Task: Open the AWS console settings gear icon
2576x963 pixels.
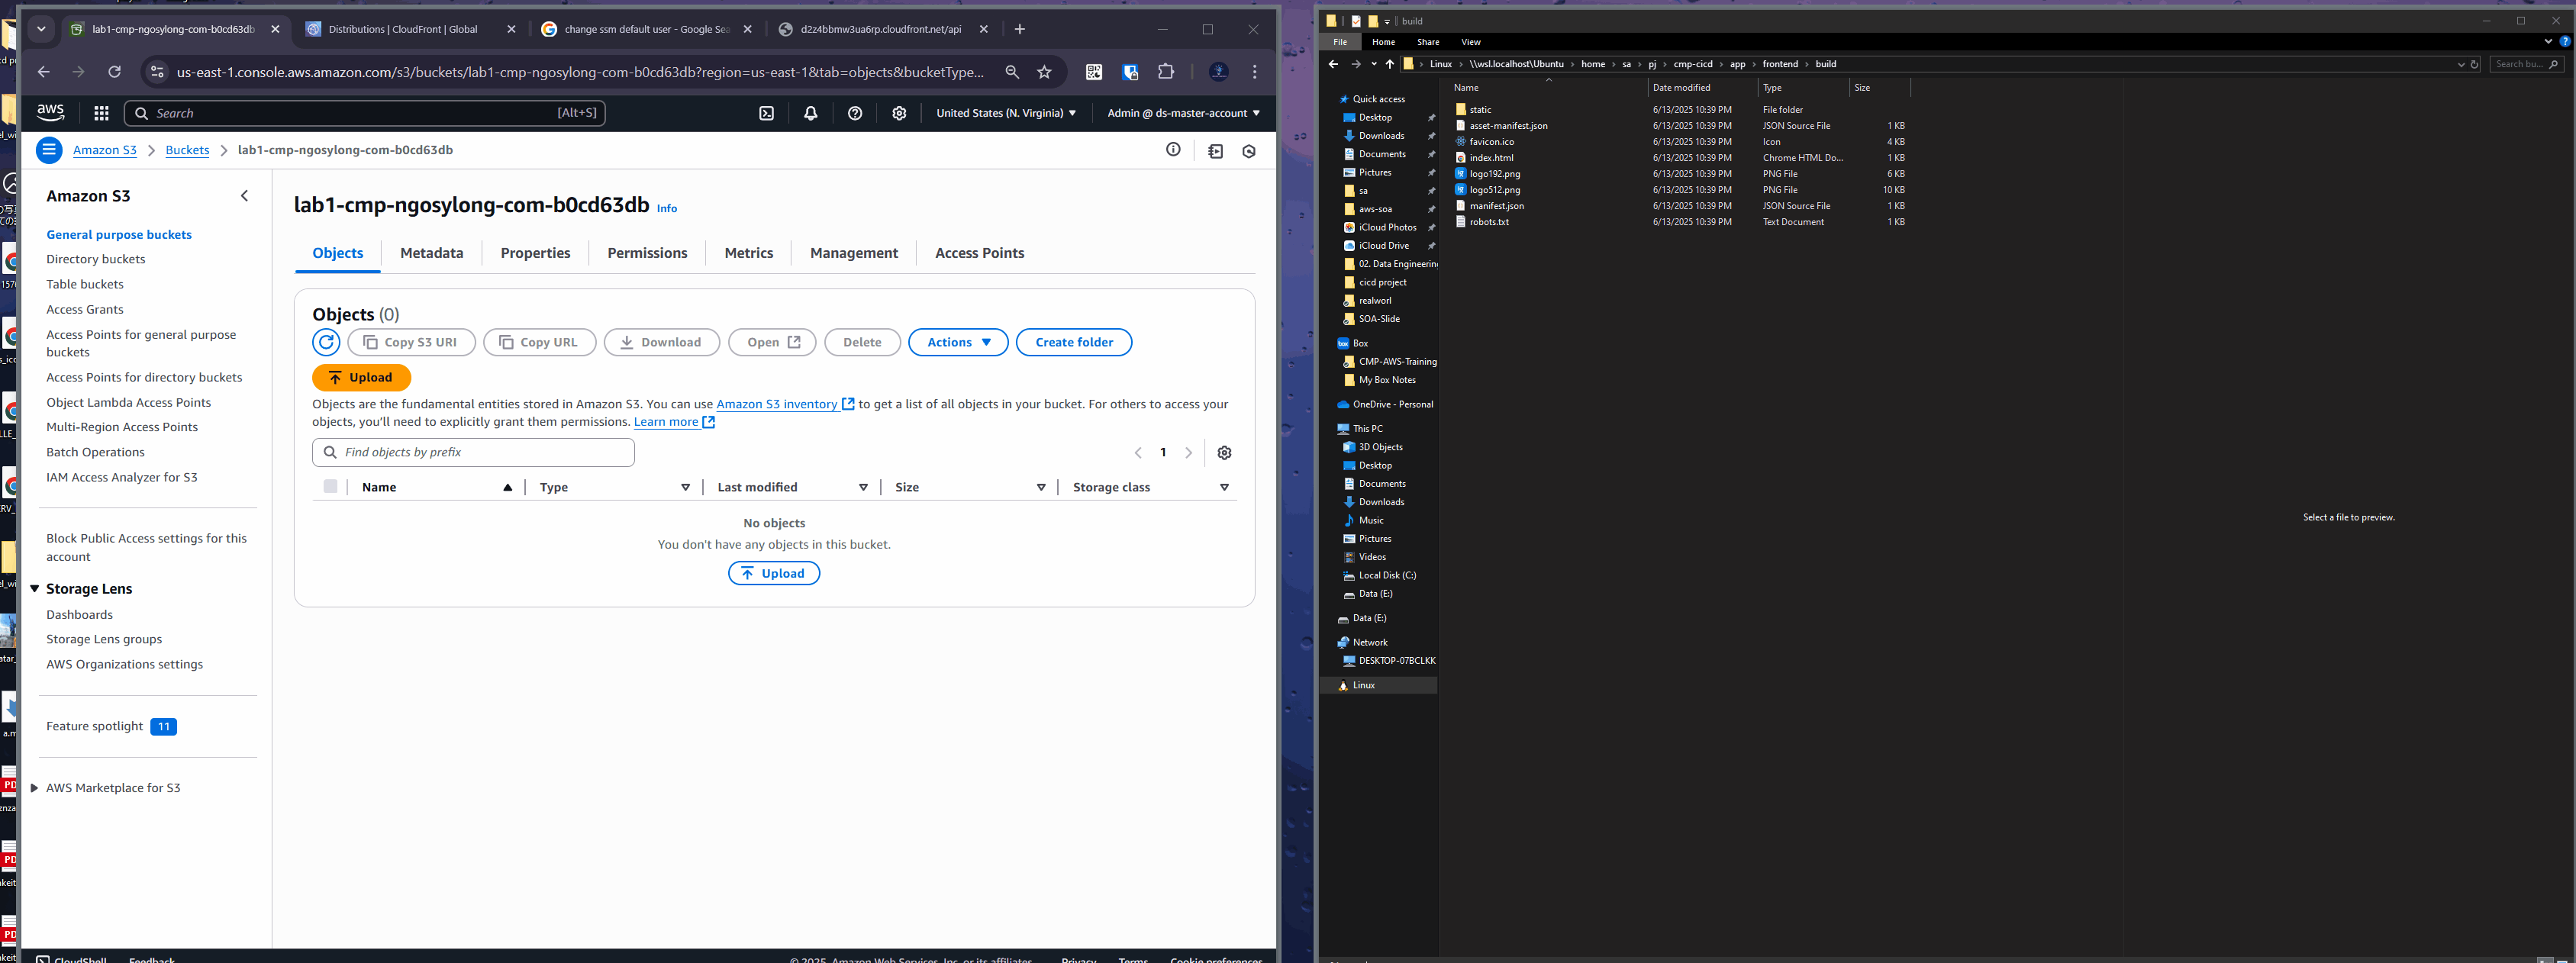Action: click(899, 113)
